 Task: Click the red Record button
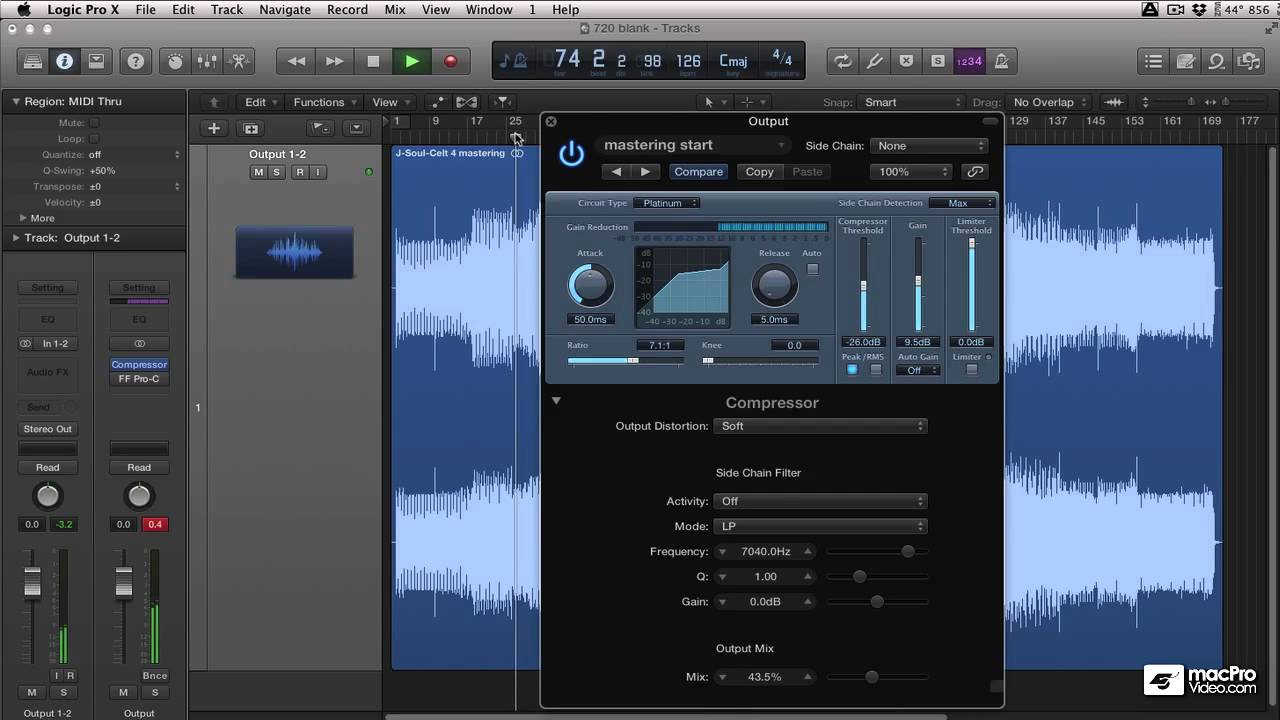[450, 61]
